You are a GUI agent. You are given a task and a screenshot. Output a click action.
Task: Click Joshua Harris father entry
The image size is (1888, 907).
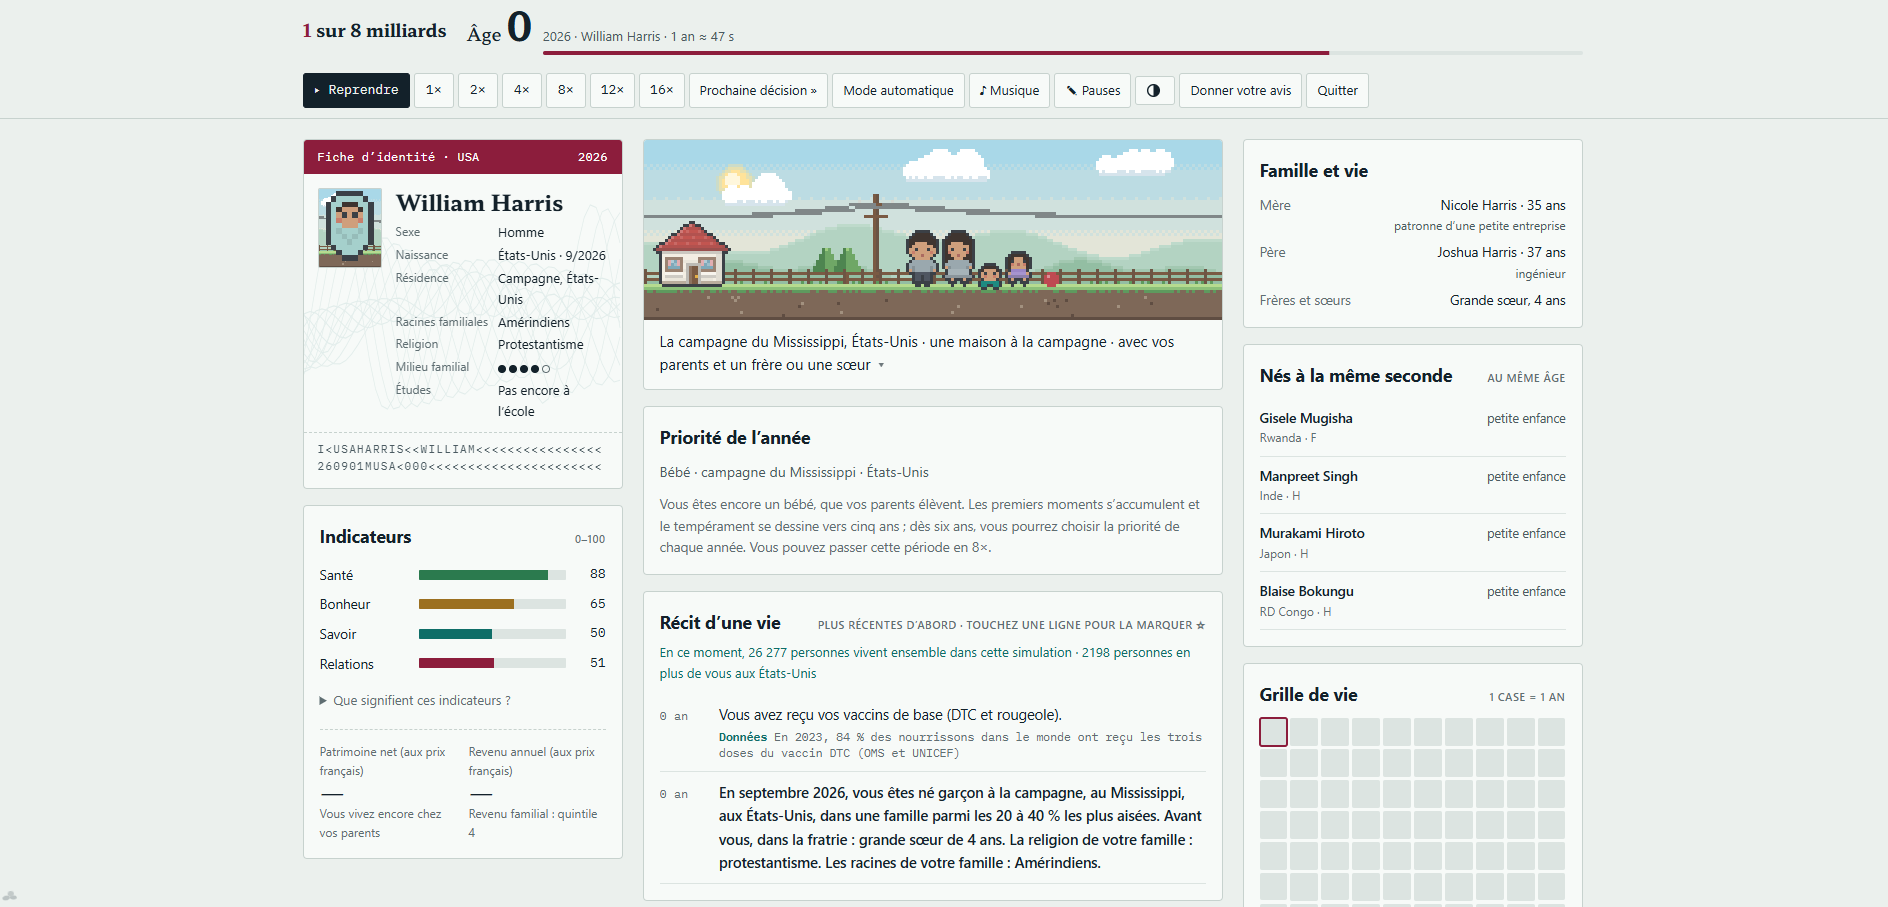pos(1412,262)
